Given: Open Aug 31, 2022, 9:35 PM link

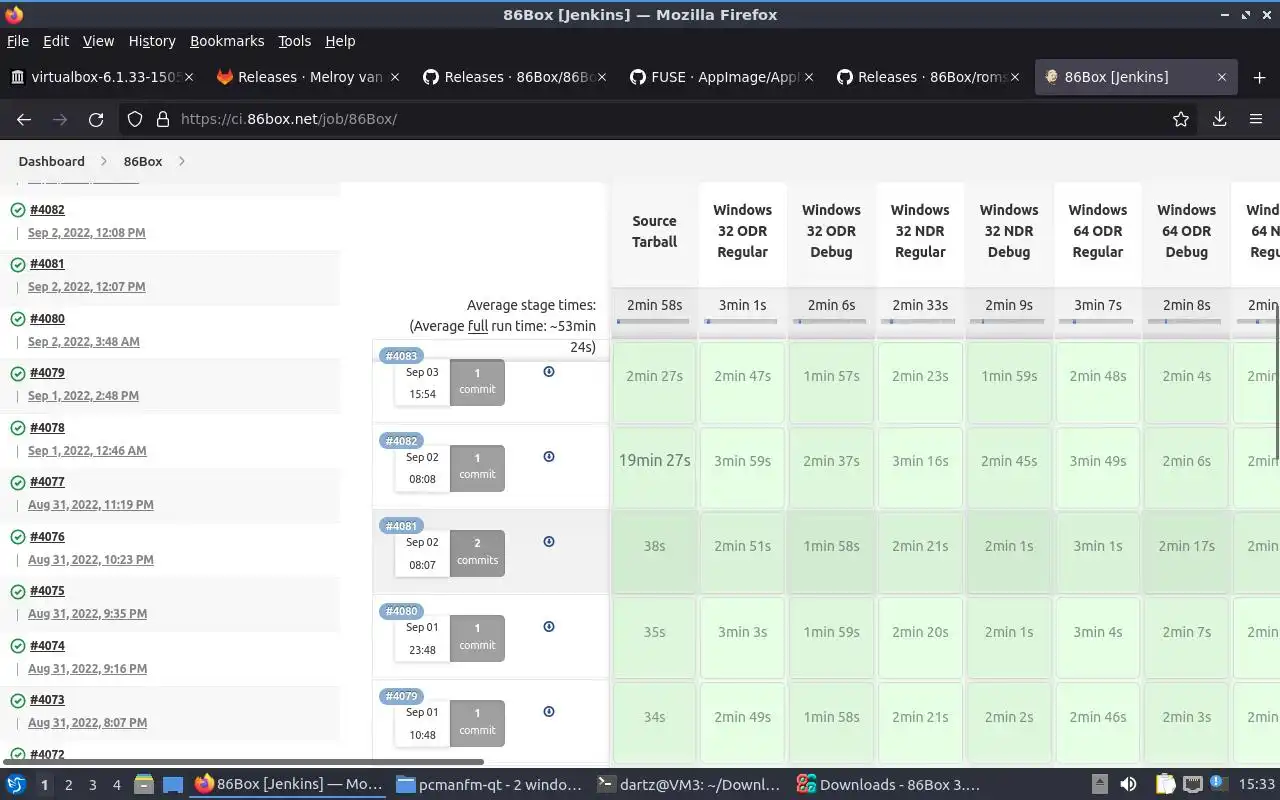Looking at the screenshot, I should 87,614.
